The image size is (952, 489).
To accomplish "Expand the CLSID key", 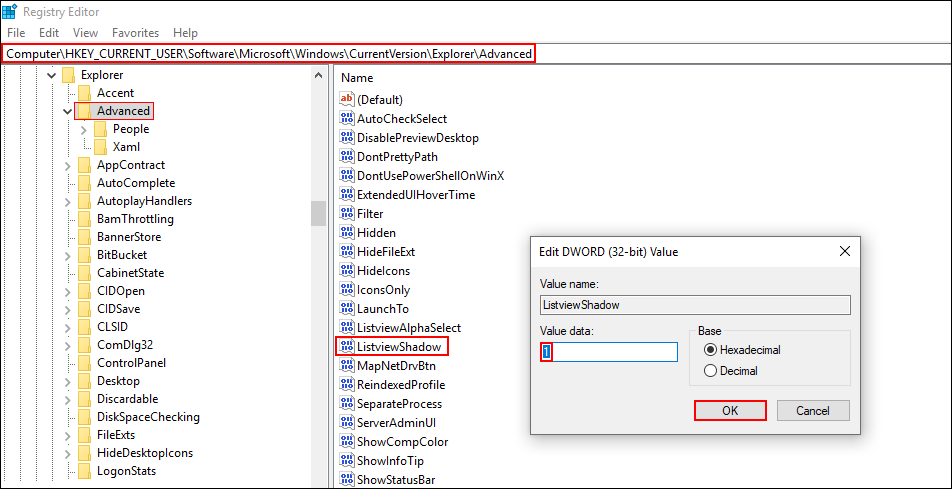I will click(x=67, y=327).
